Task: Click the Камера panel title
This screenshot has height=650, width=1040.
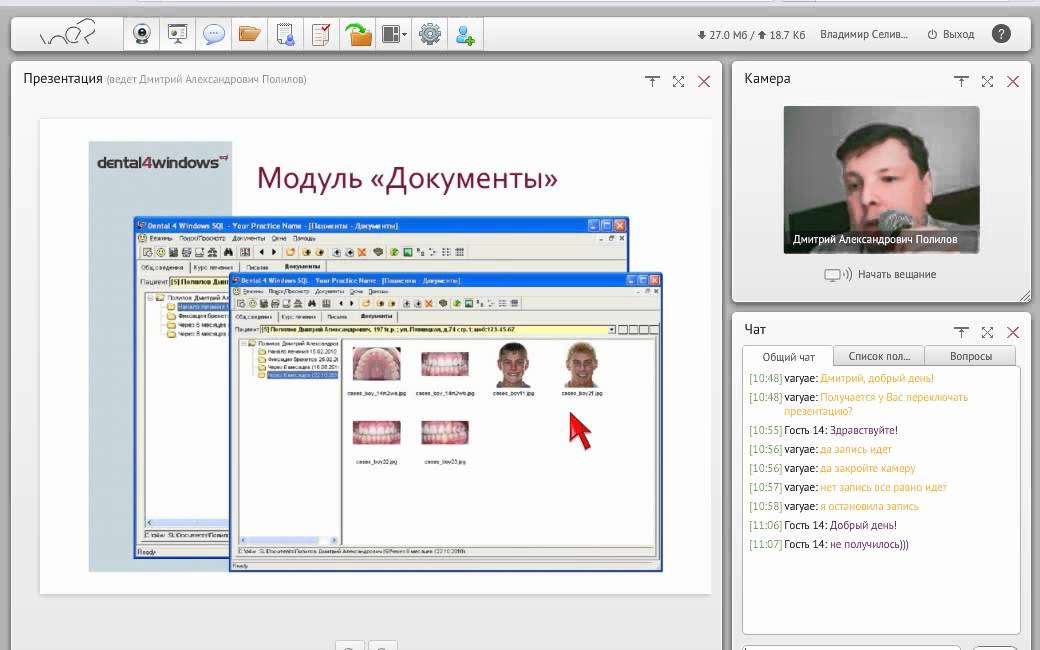Action: (x=767, y=78)
